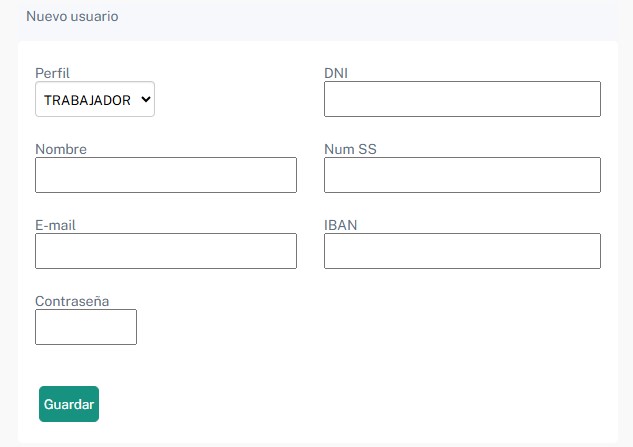Click the Perfil label text
This screenshot has width=633, height=447.
[52, 73]
